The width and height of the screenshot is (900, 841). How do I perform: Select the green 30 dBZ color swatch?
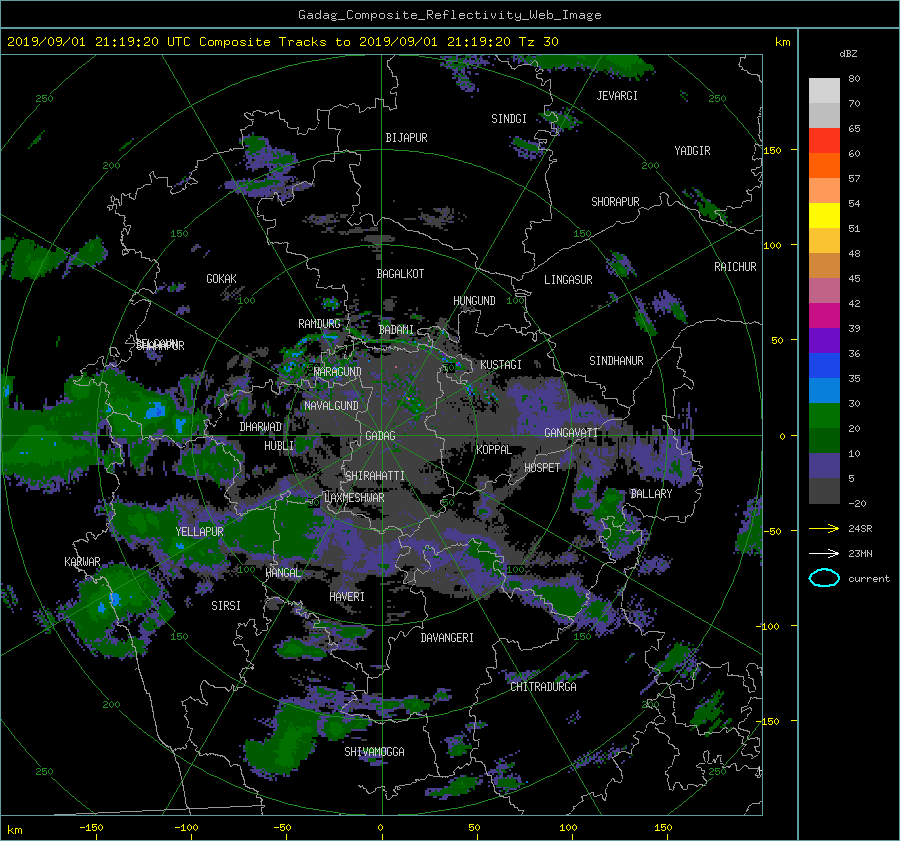tap(824, 416)
